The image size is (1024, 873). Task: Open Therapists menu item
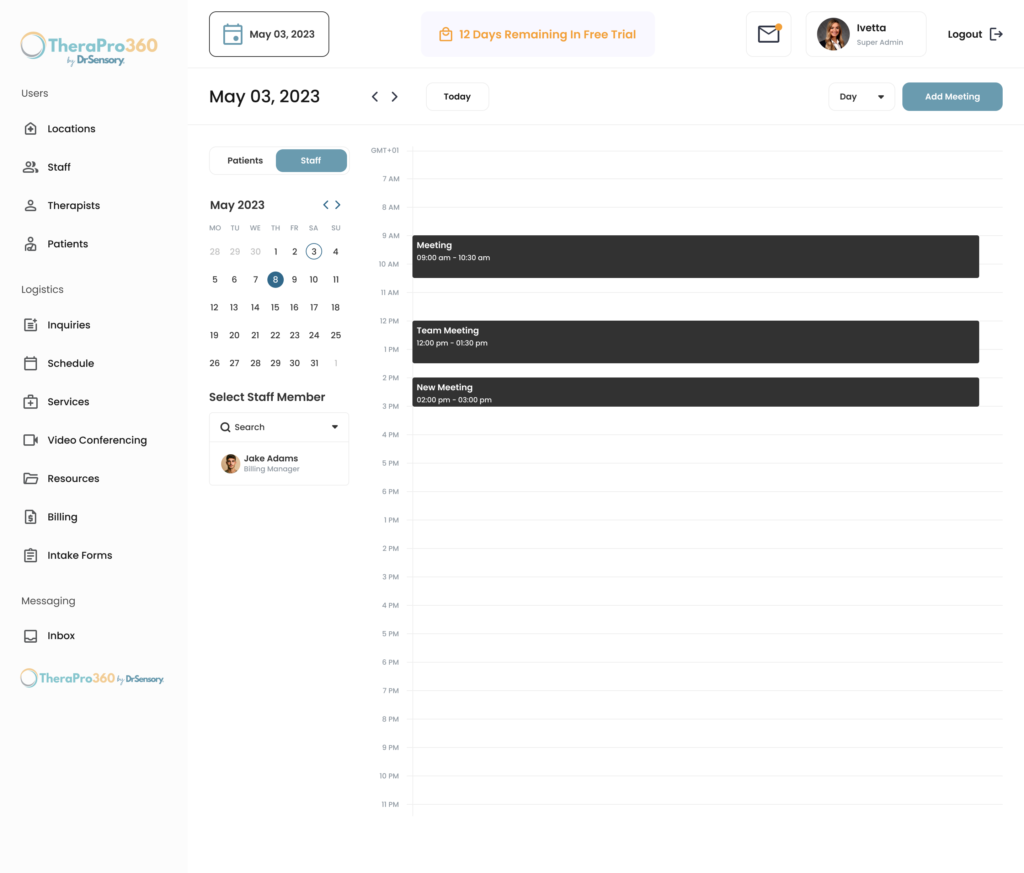tap(74, 206)
